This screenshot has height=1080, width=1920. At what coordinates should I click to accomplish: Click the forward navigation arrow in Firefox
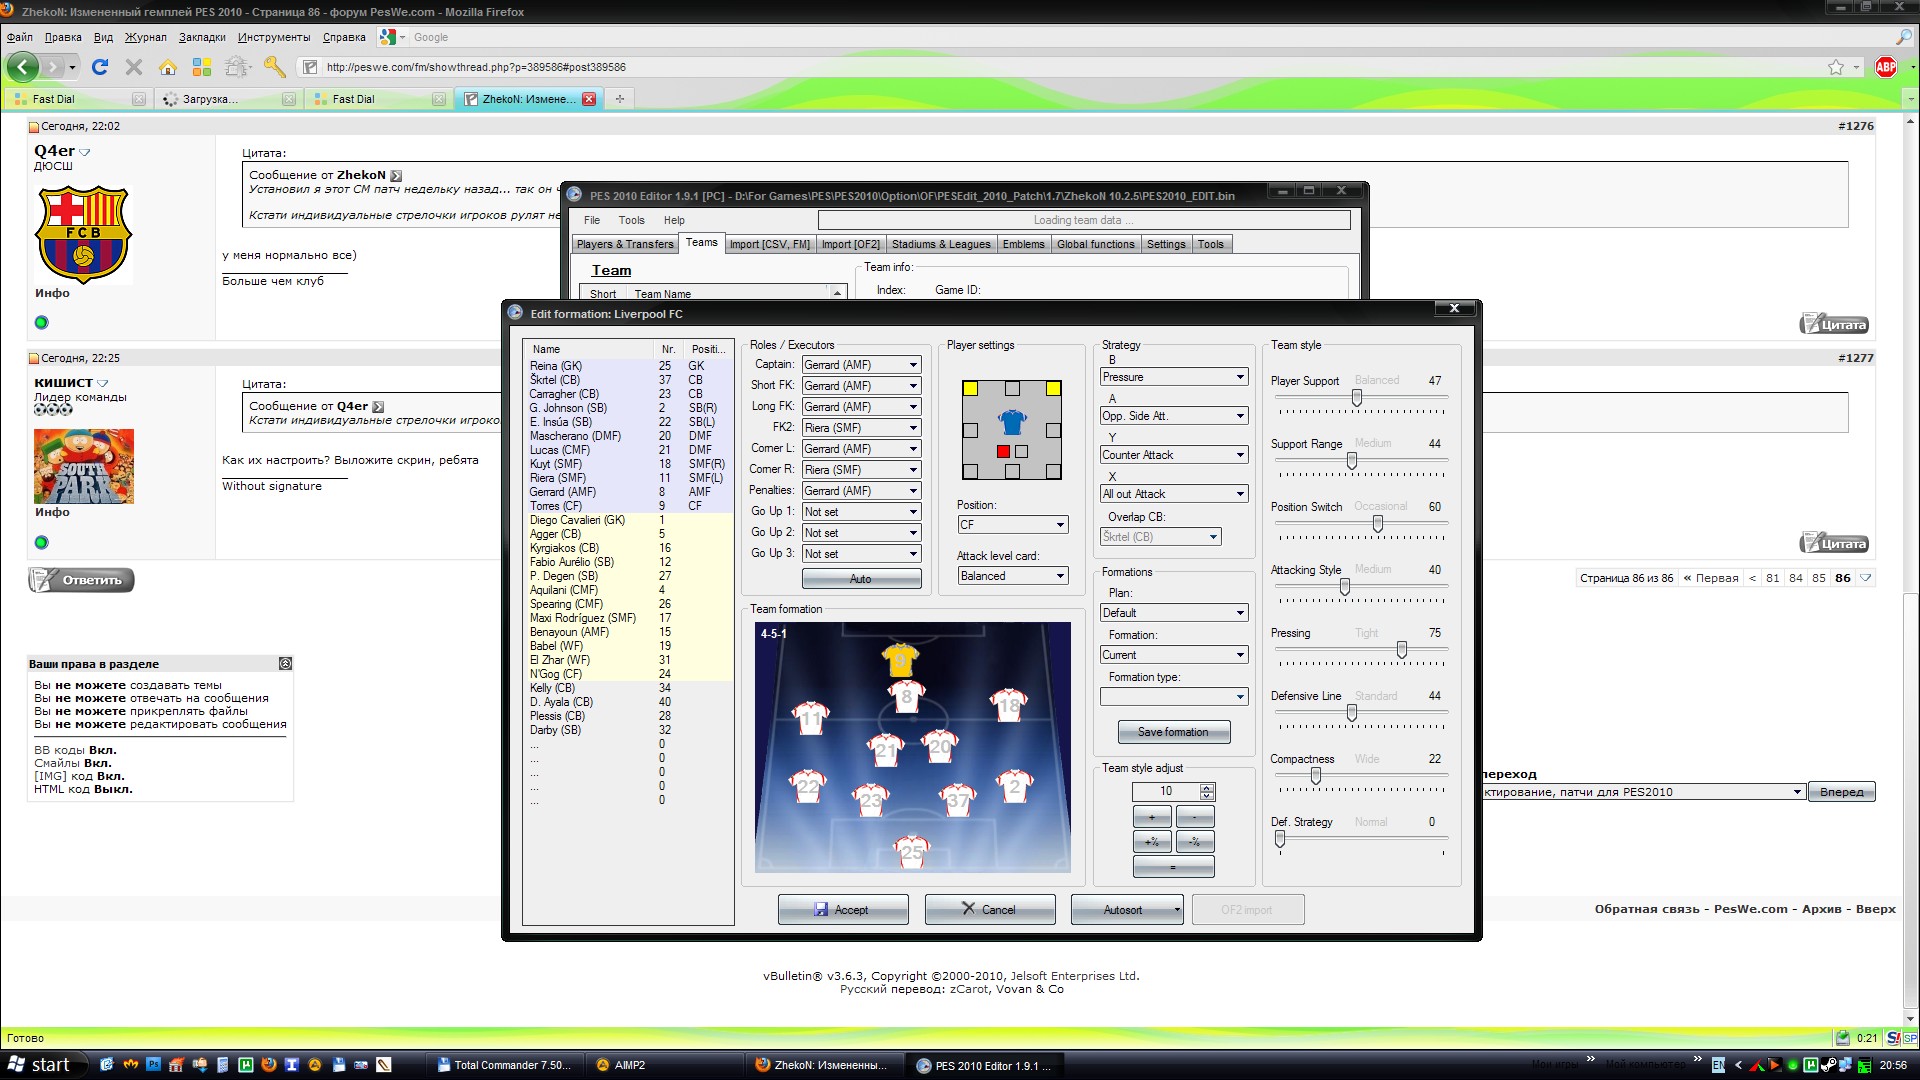(54, 67)
